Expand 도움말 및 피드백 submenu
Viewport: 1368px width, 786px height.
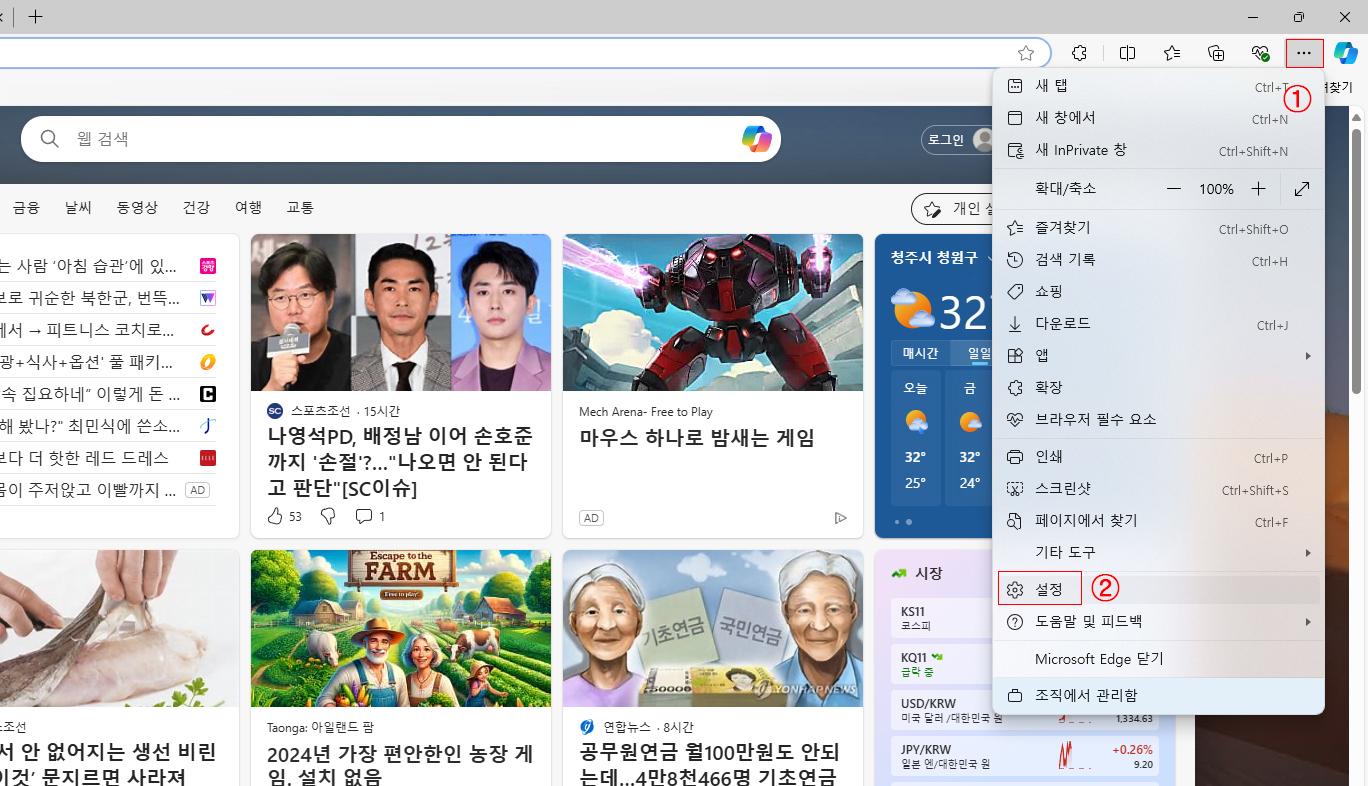click(x=1158, y=621)
